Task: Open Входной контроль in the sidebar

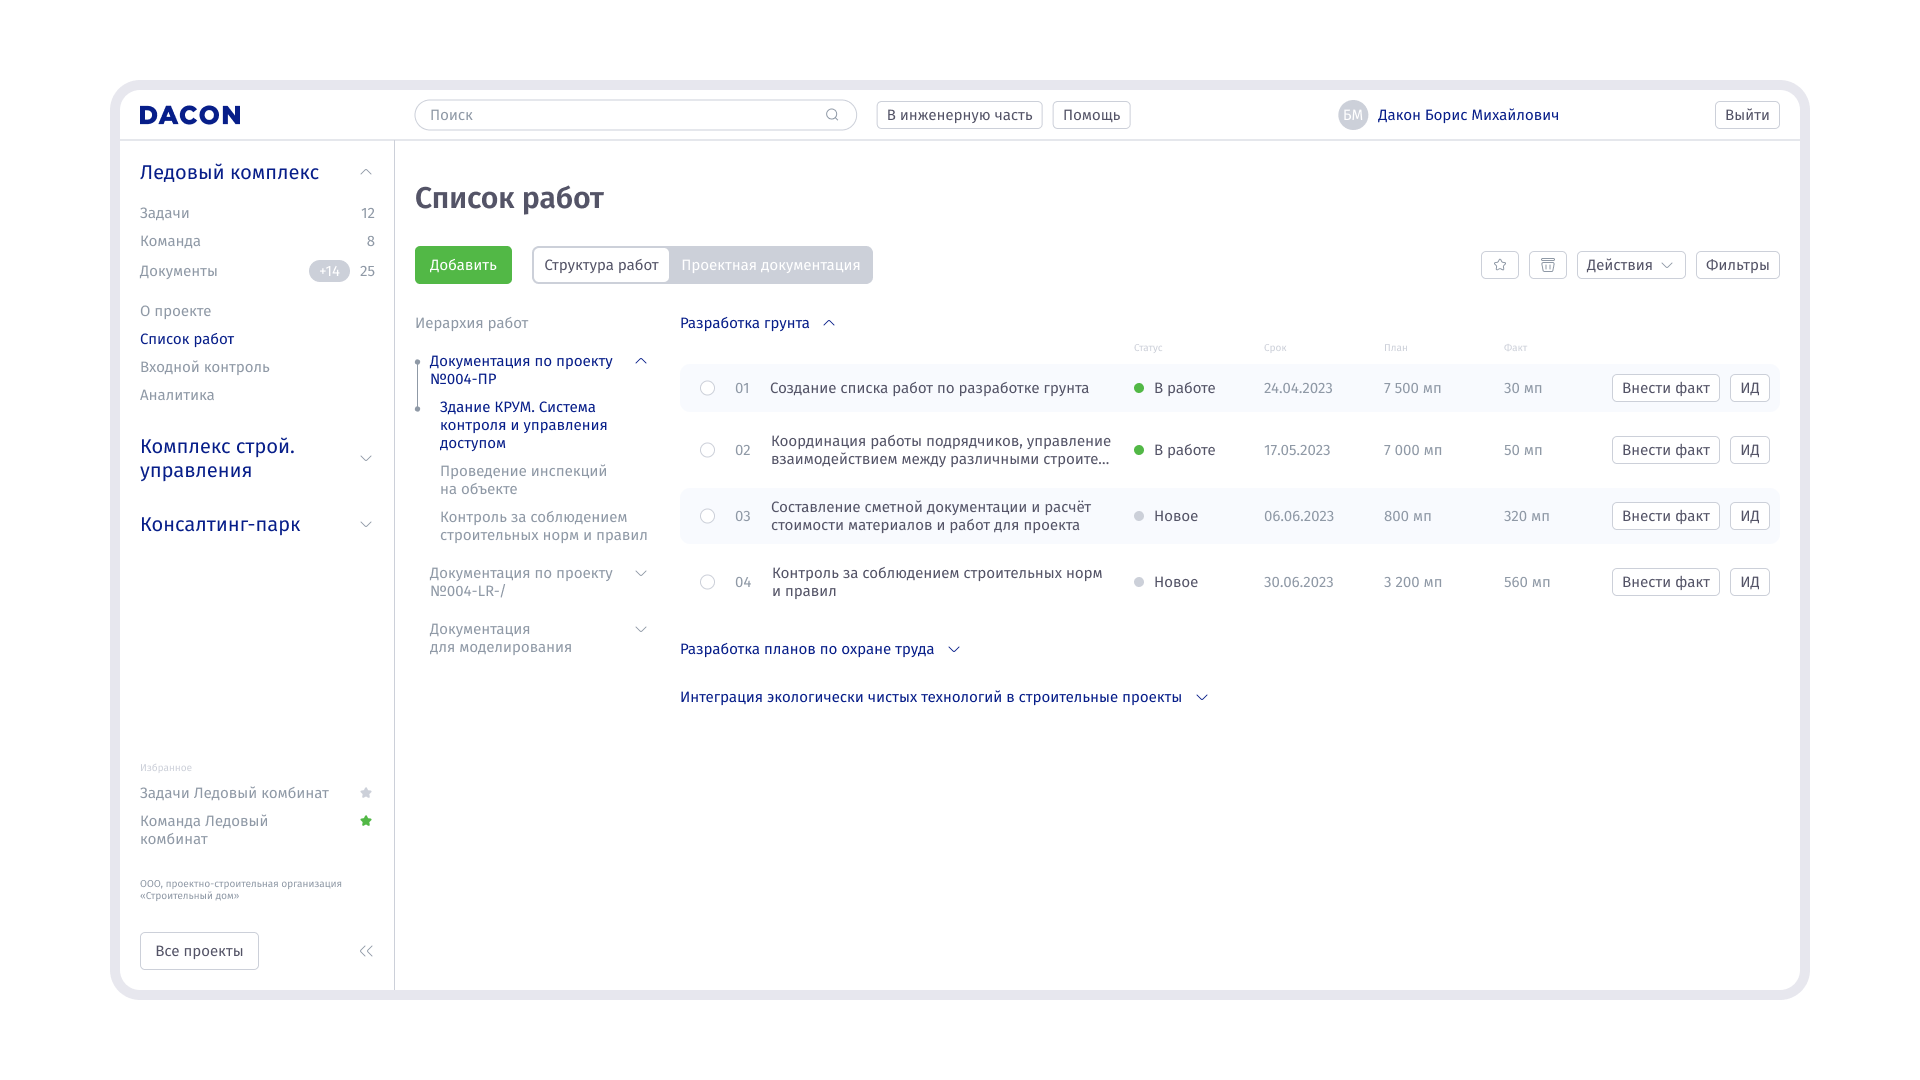Action: point(205,367)
